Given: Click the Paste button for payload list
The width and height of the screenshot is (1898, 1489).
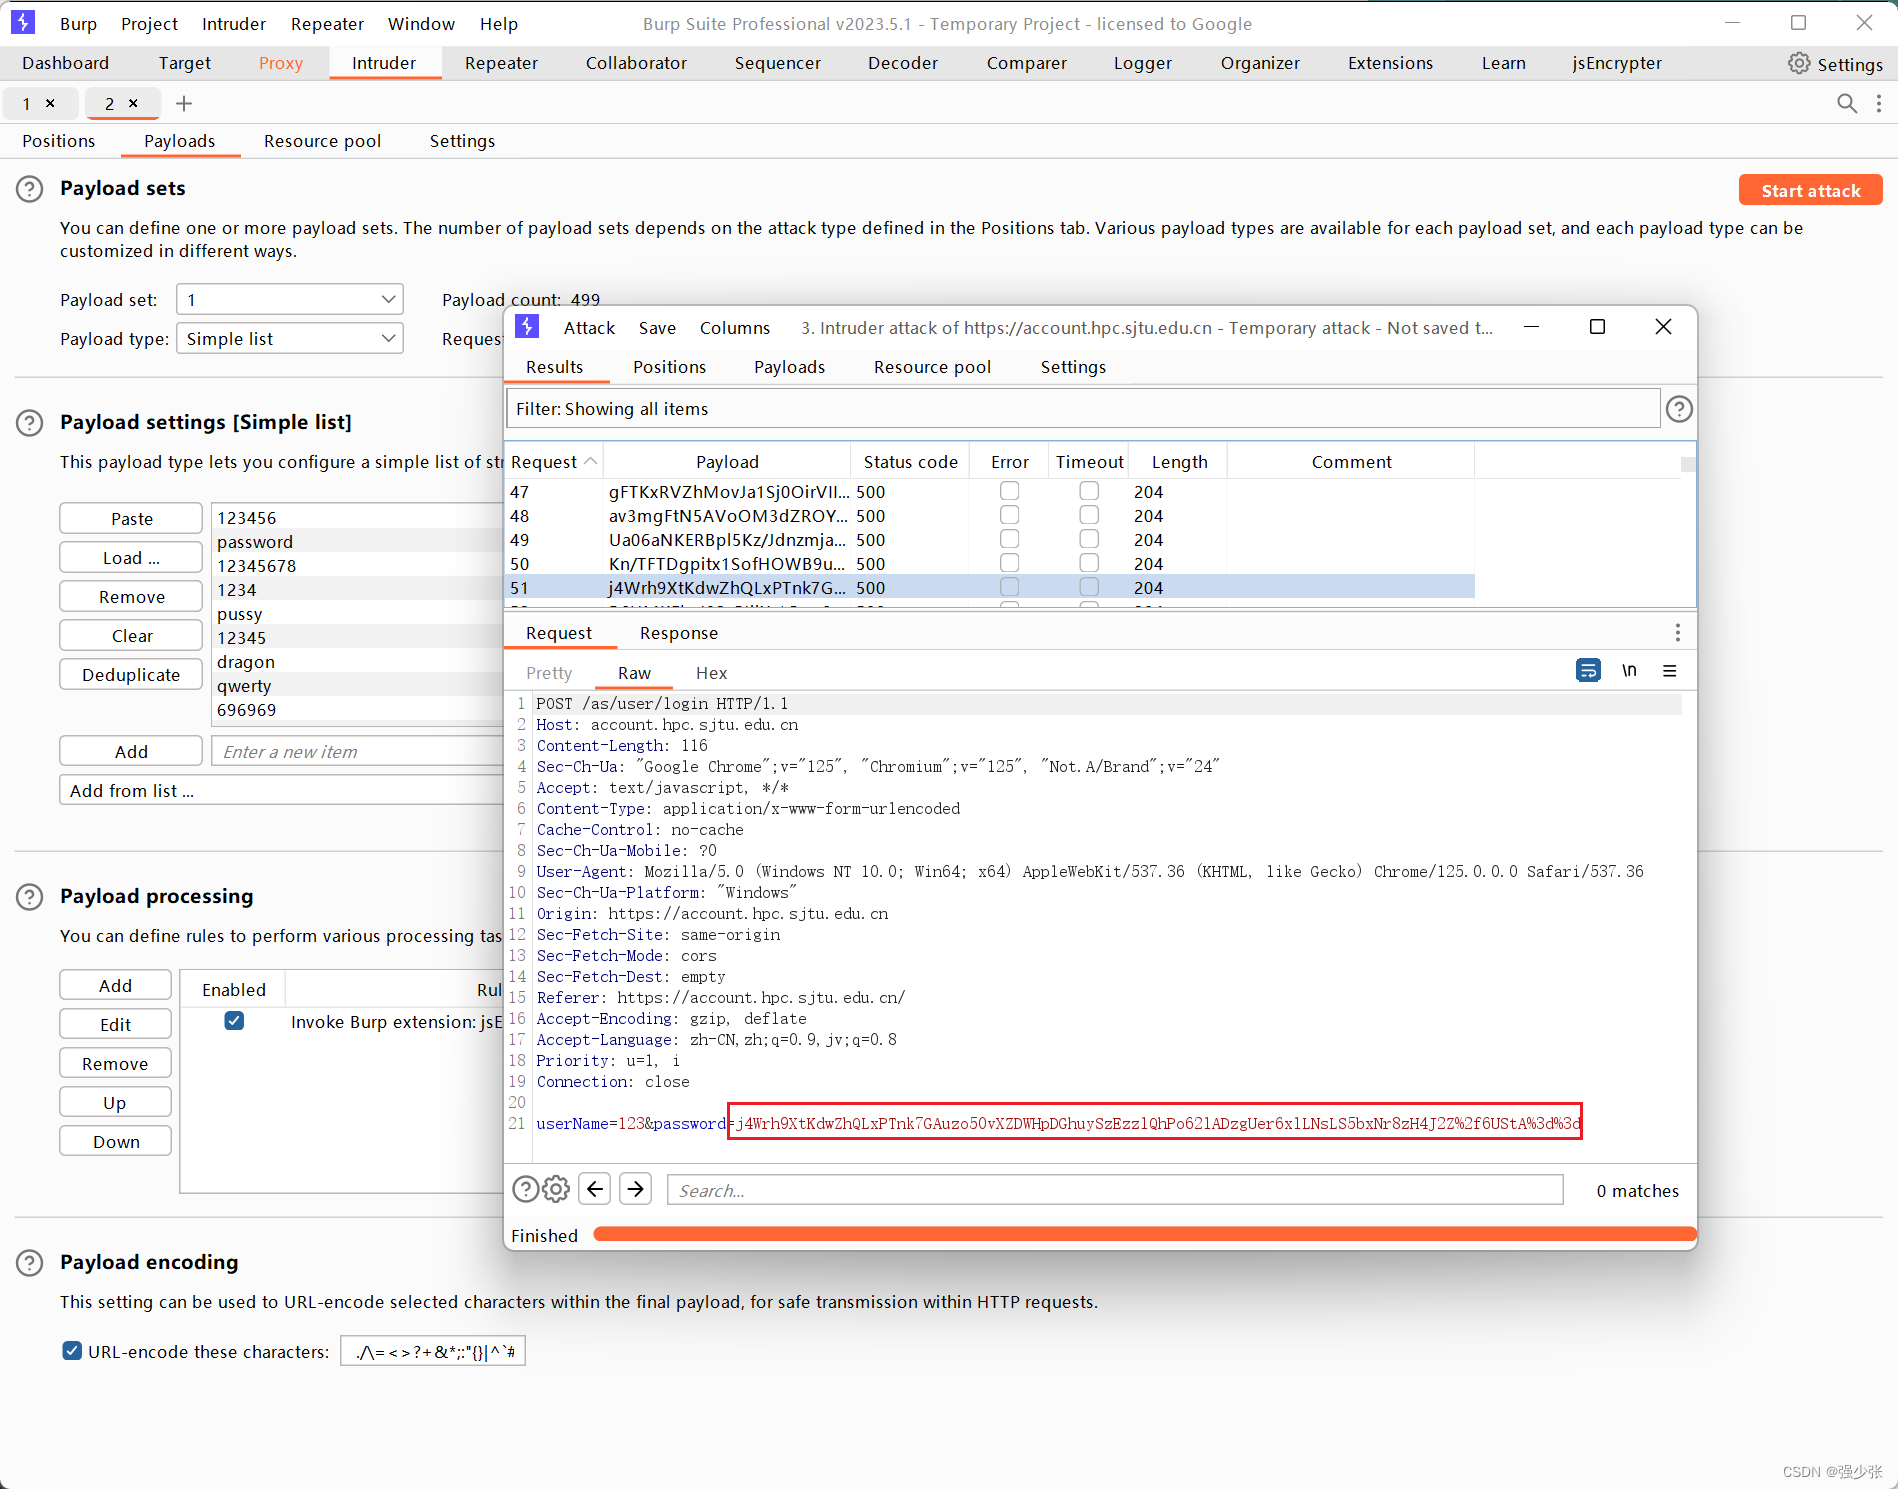Looking at the screenshot, I should 131,518.
